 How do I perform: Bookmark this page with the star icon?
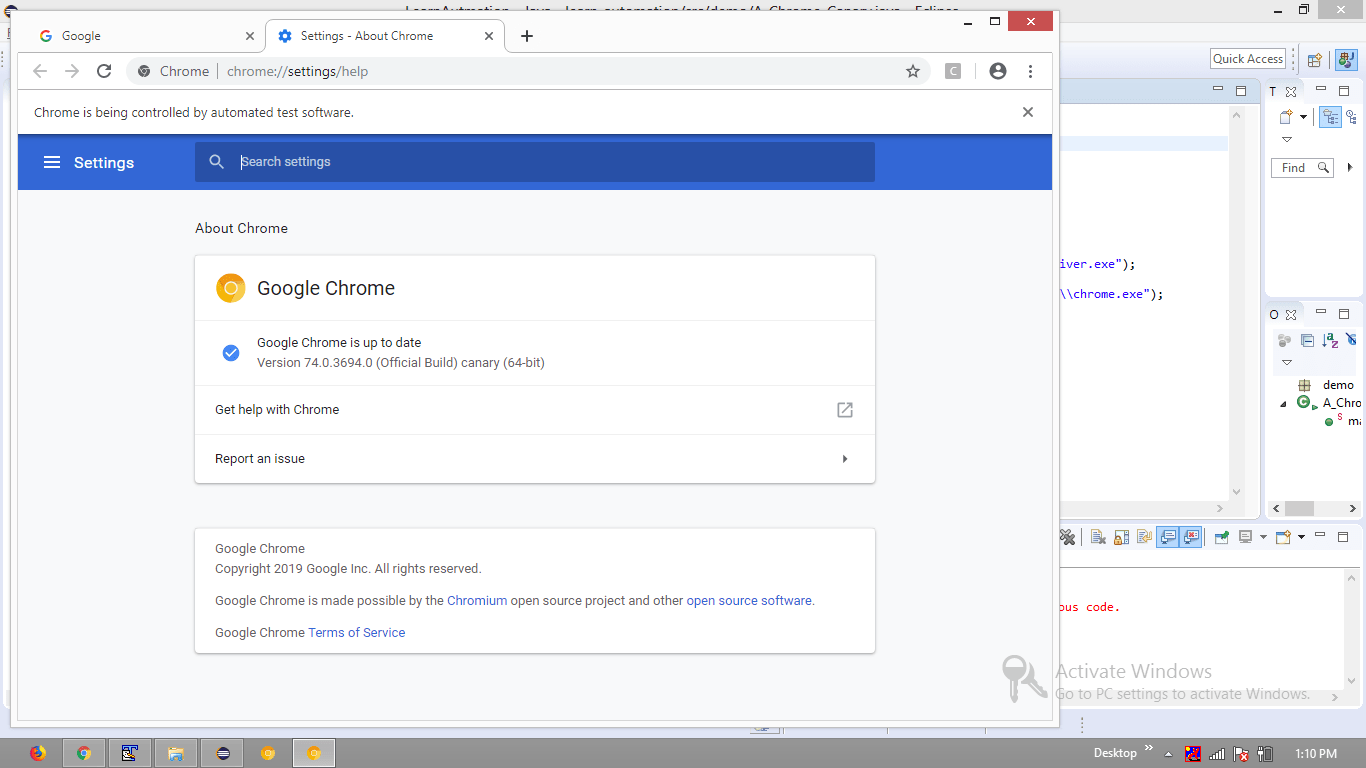point(912,71)
